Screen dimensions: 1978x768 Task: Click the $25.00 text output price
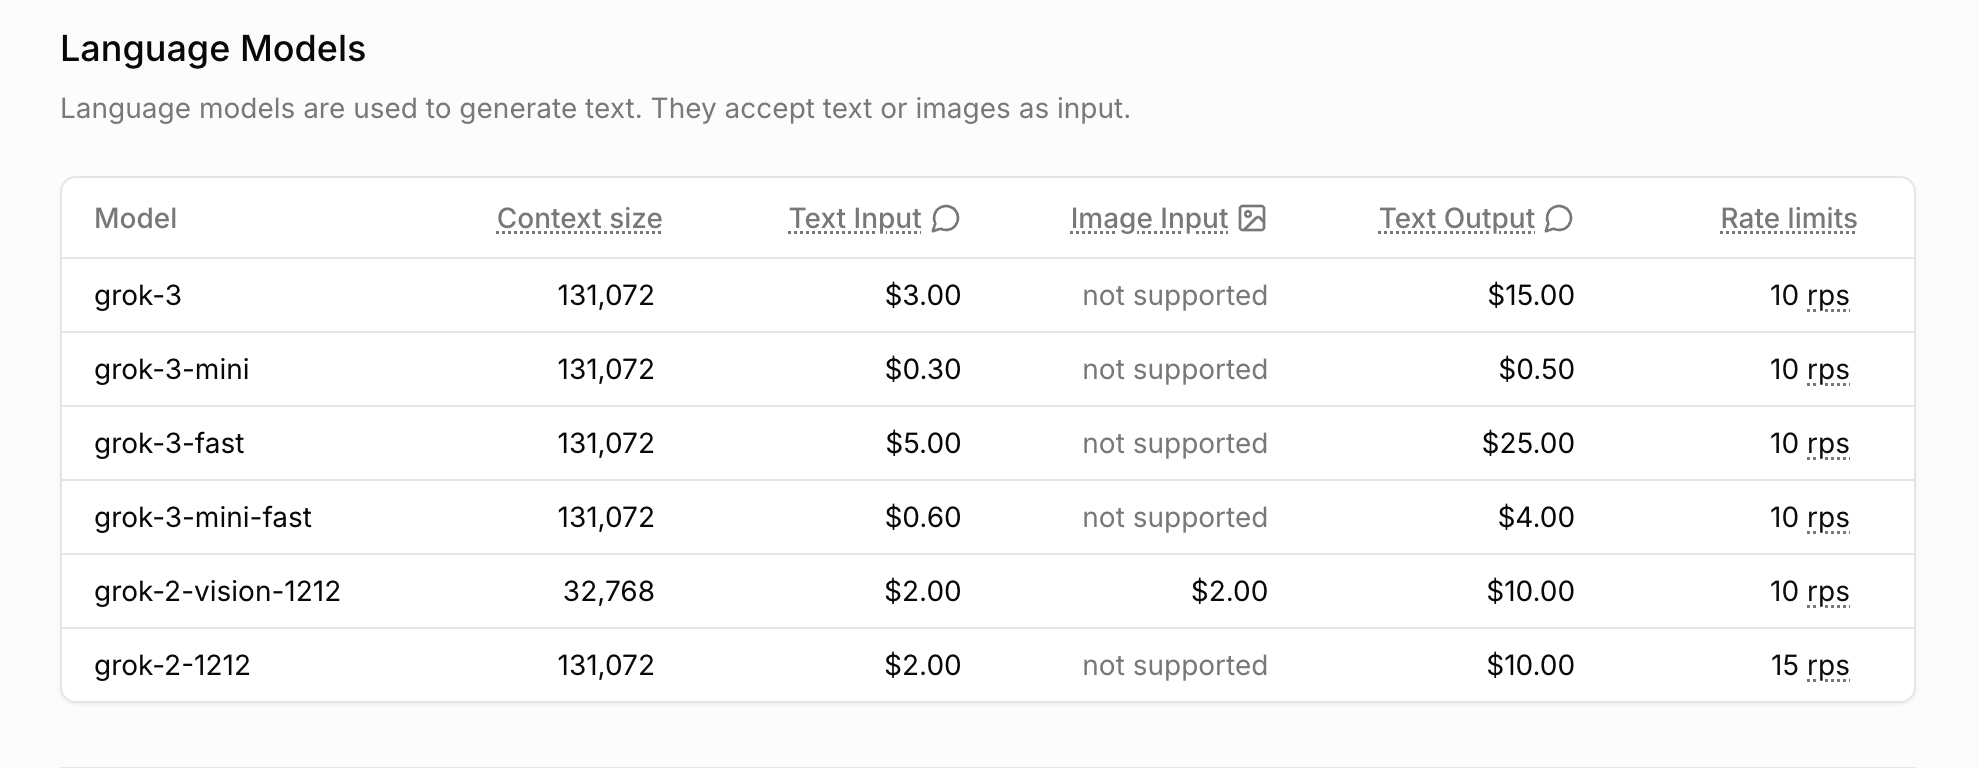tap(1528, 443)
